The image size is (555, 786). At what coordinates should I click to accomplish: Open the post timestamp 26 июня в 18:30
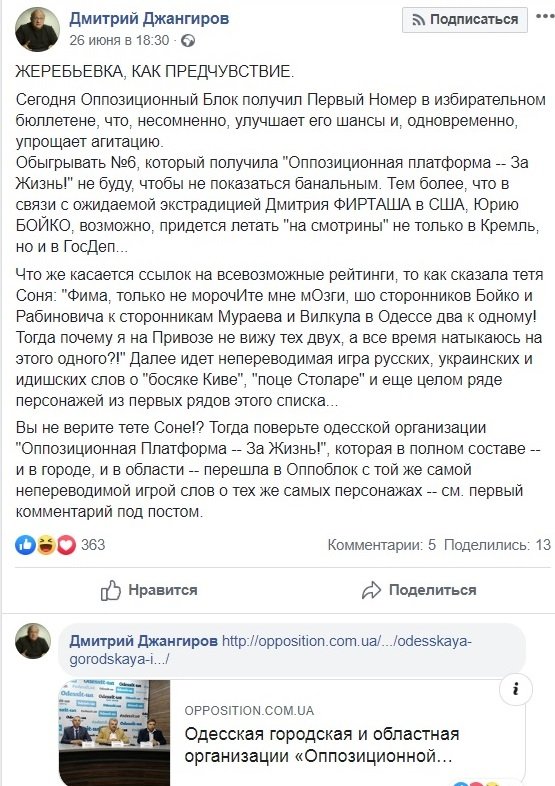tap(119, 40)
